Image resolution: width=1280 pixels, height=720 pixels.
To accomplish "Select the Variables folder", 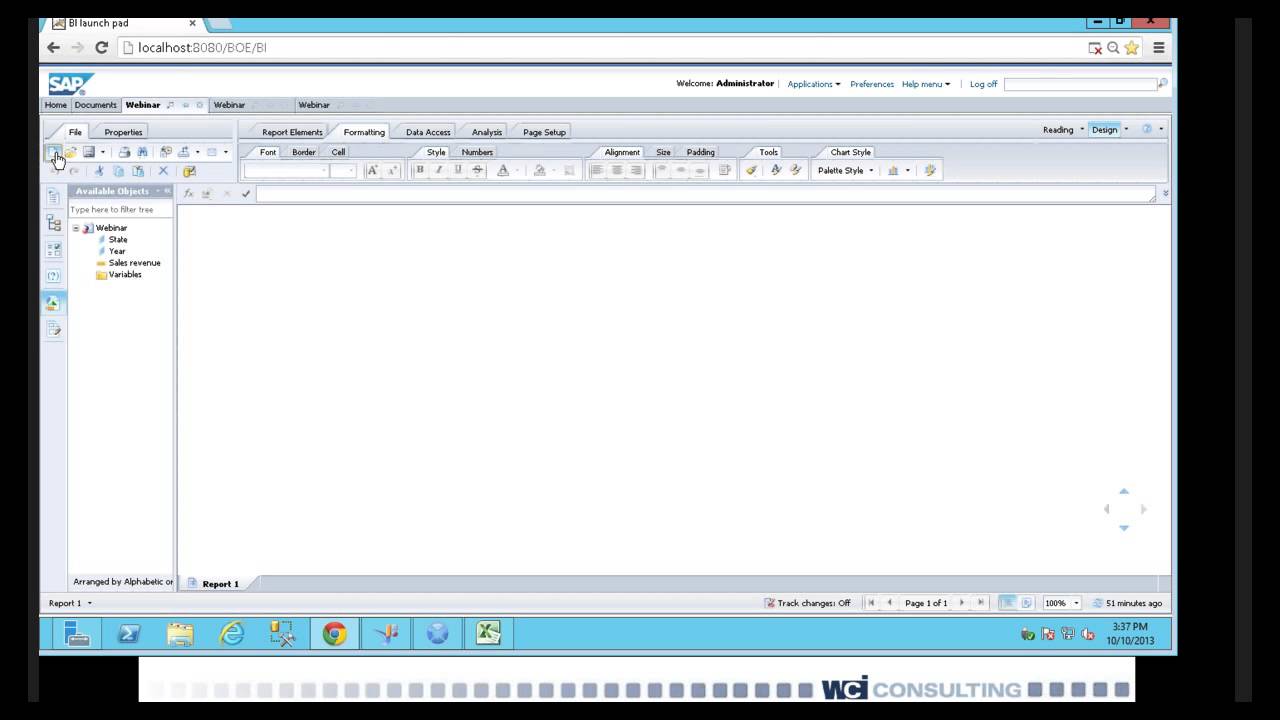I will click(x=118, y=275).
